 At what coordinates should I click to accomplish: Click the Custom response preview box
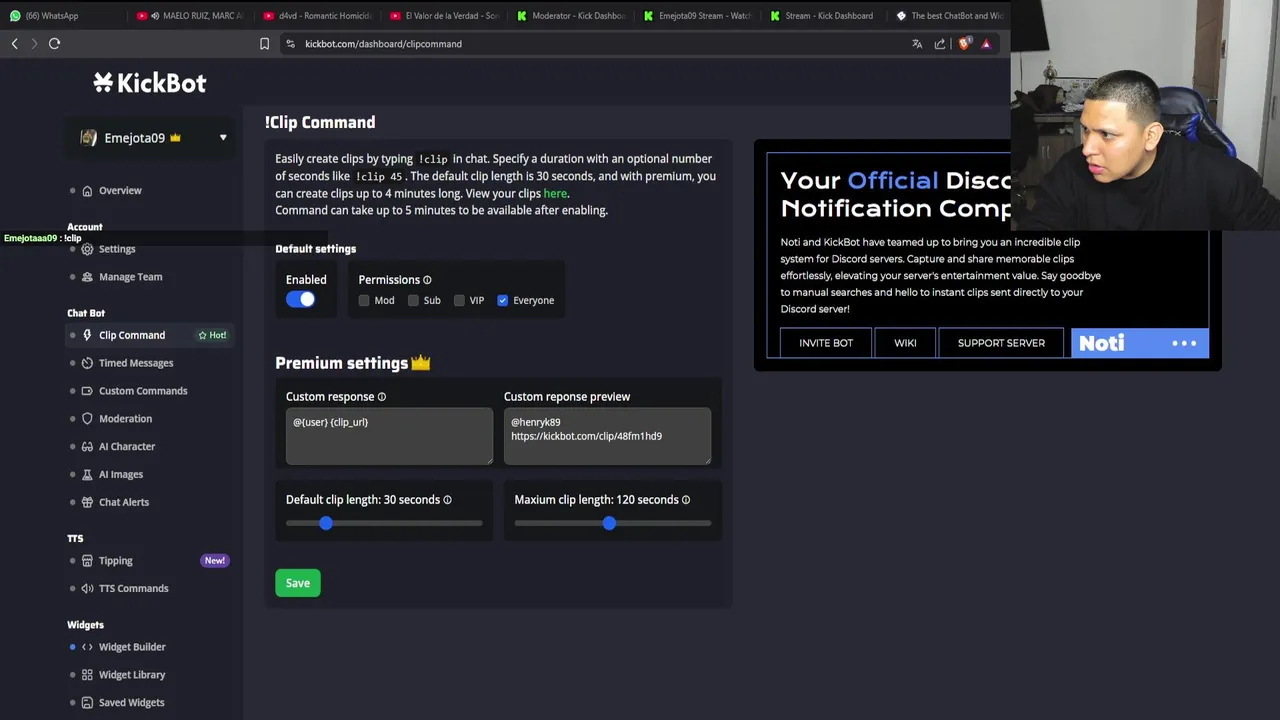607,436
